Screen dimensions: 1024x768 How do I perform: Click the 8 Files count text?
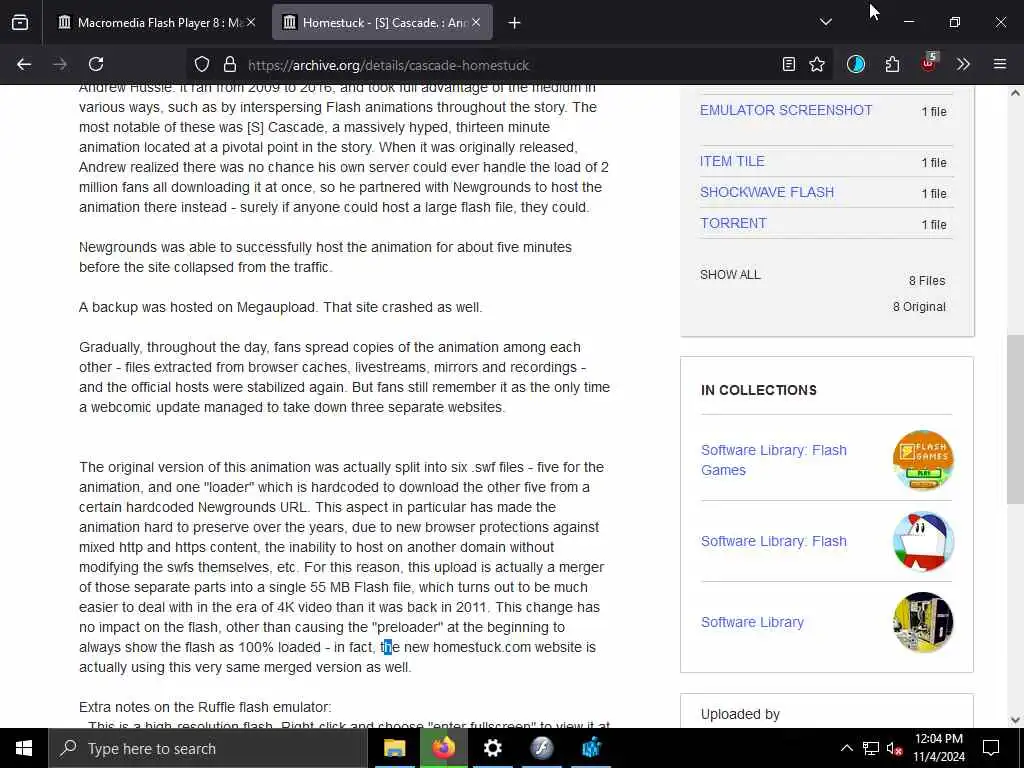(927, 280)
